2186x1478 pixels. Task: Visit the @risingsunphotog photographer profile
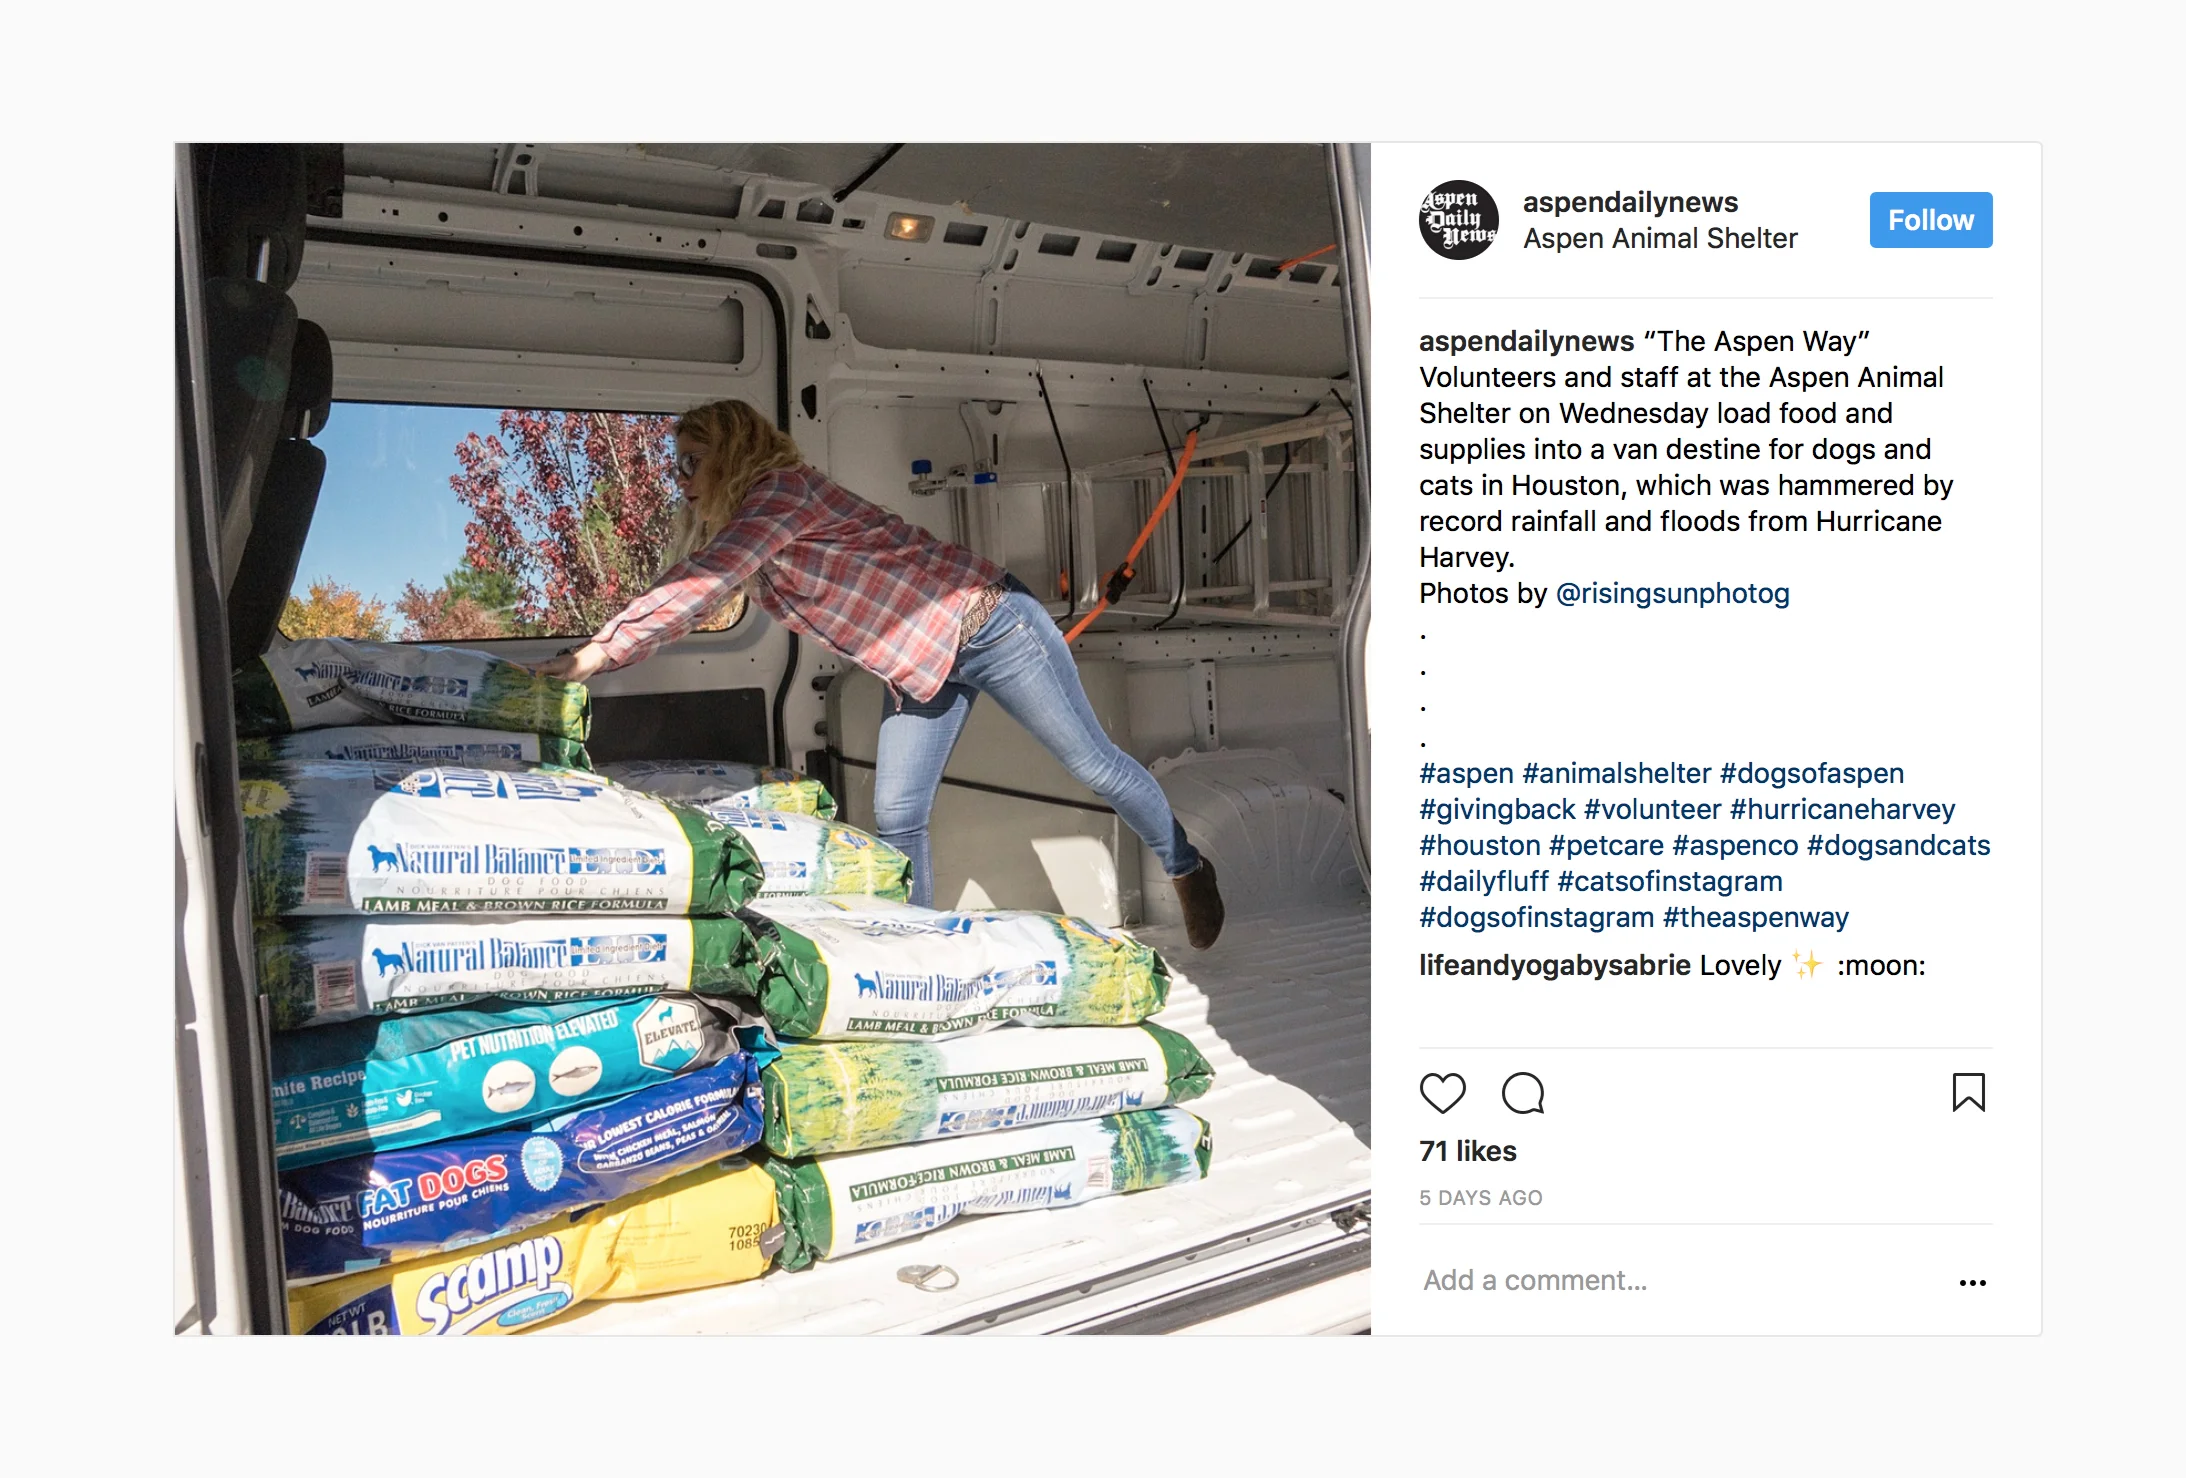[1672, 594]
